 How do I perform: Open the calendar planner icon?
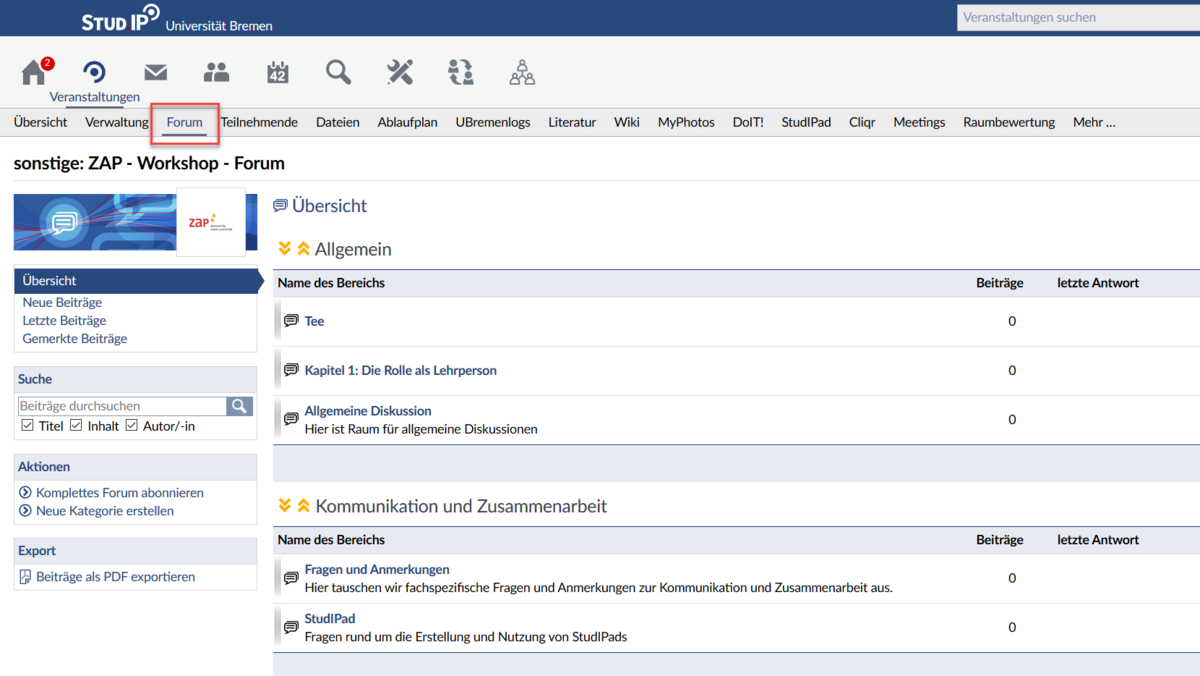(277, 73)
